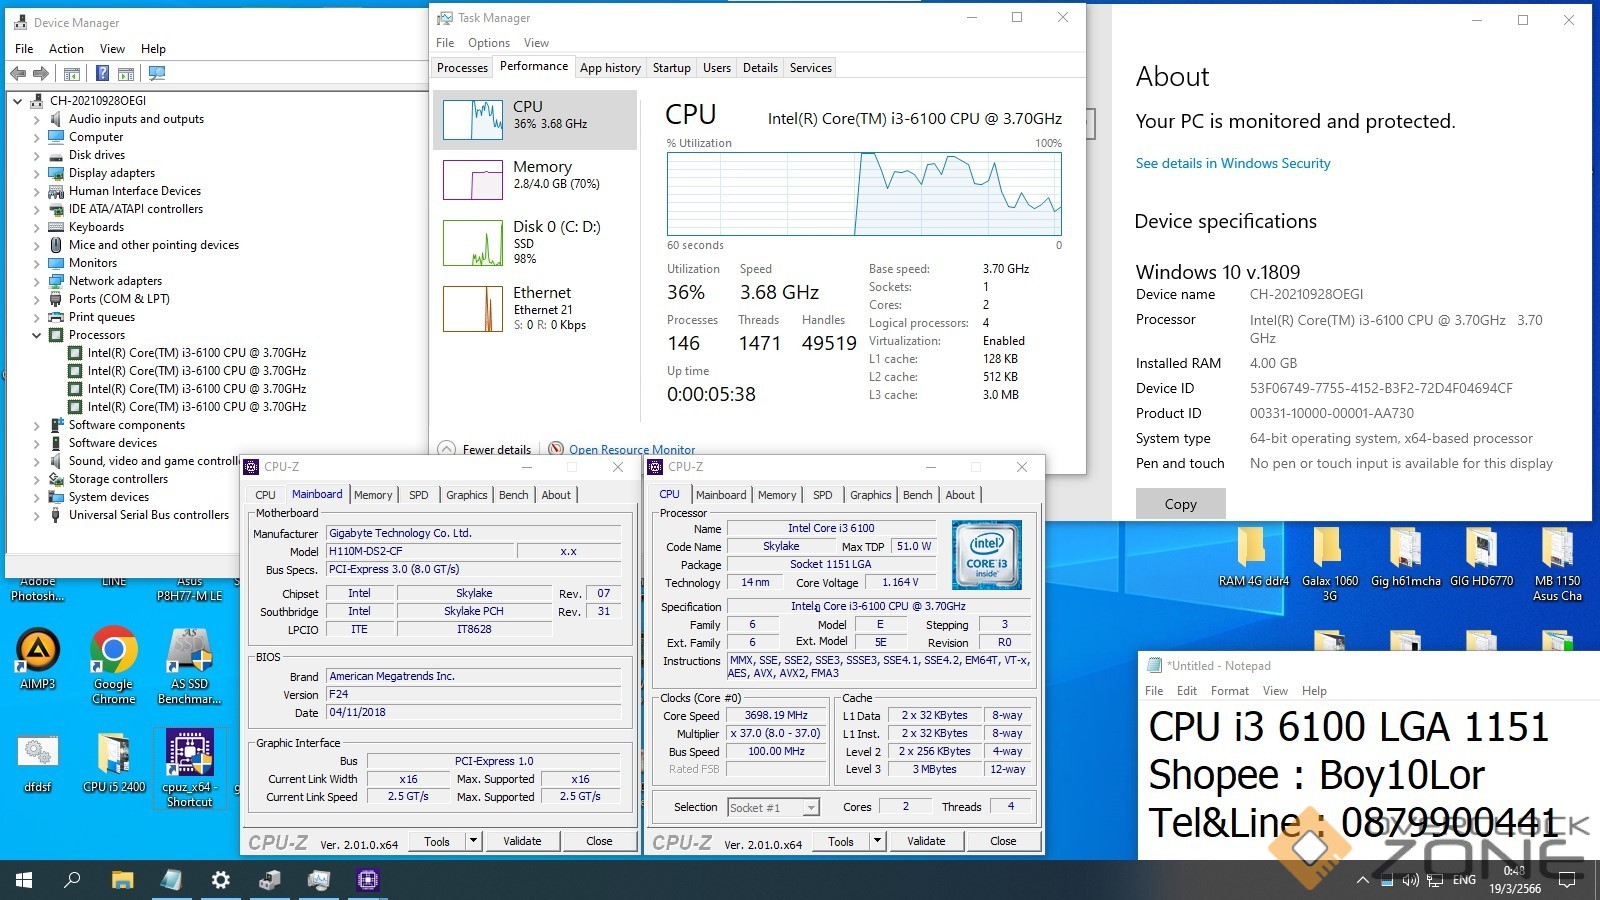Open the Tools dropdown arrow in Mainboard CPU-Z window

tap(473, 841)
